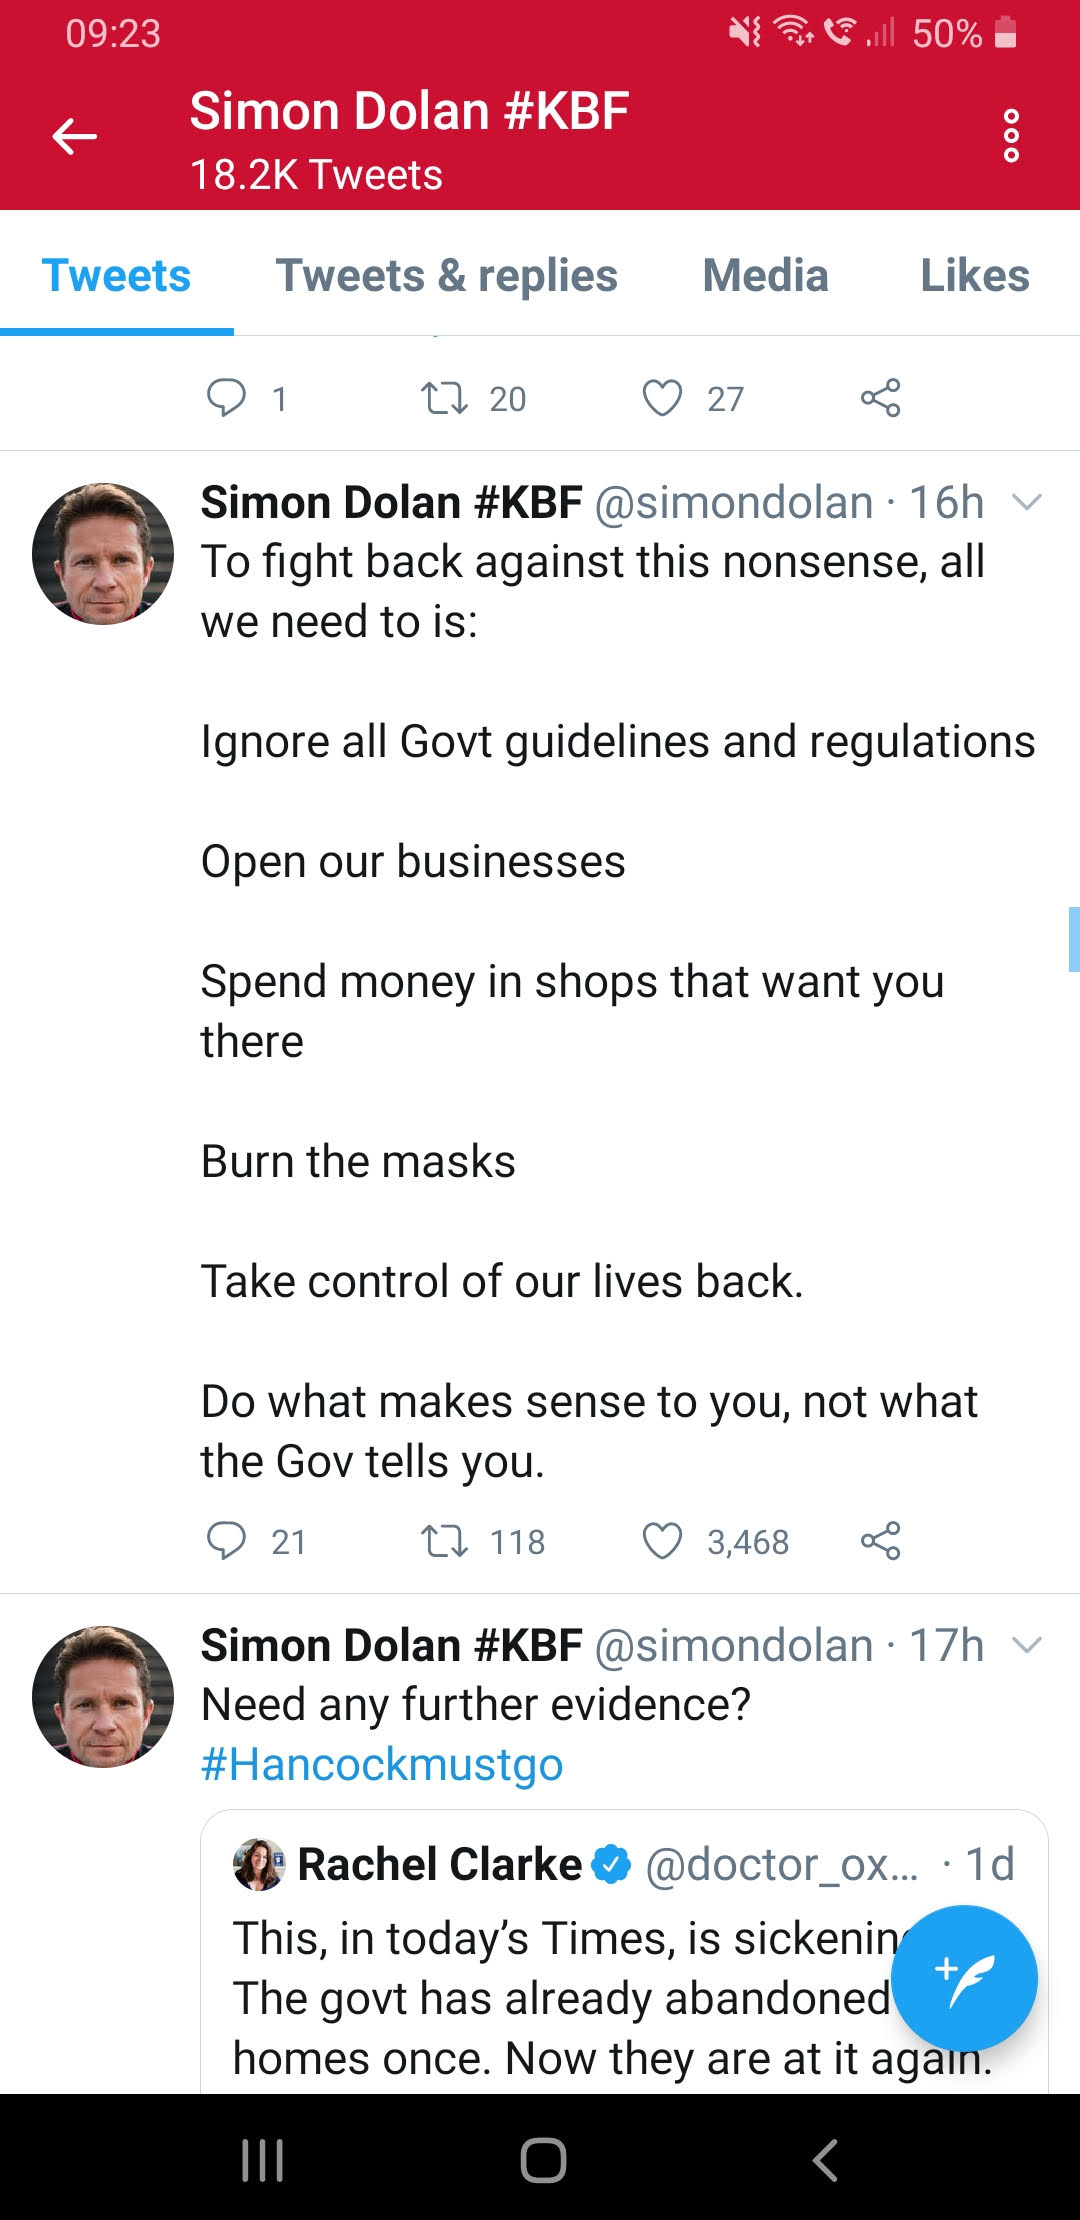Go to the Likes tab

coord(974,276)
